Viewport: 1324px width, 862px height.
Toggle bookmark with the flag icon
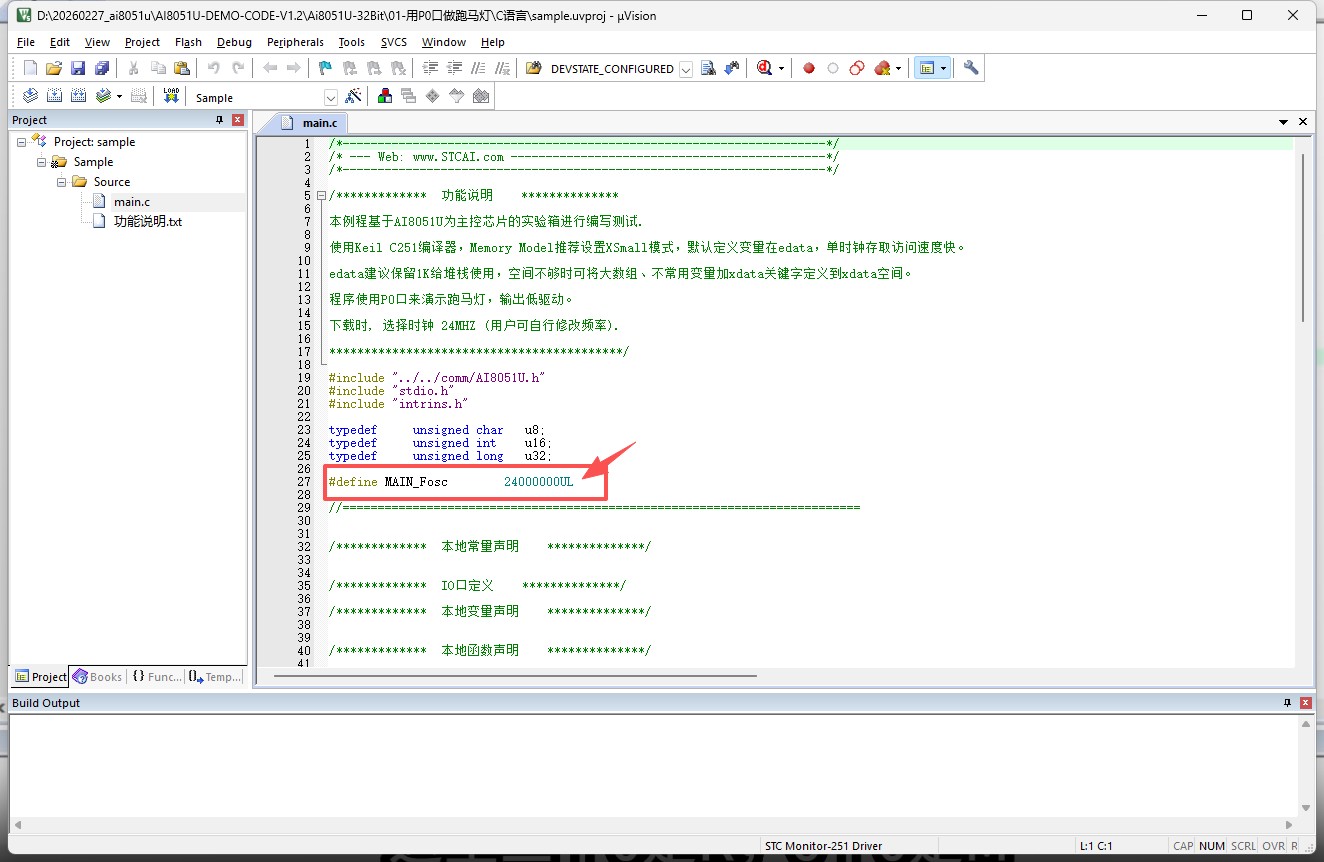[325, 68]
